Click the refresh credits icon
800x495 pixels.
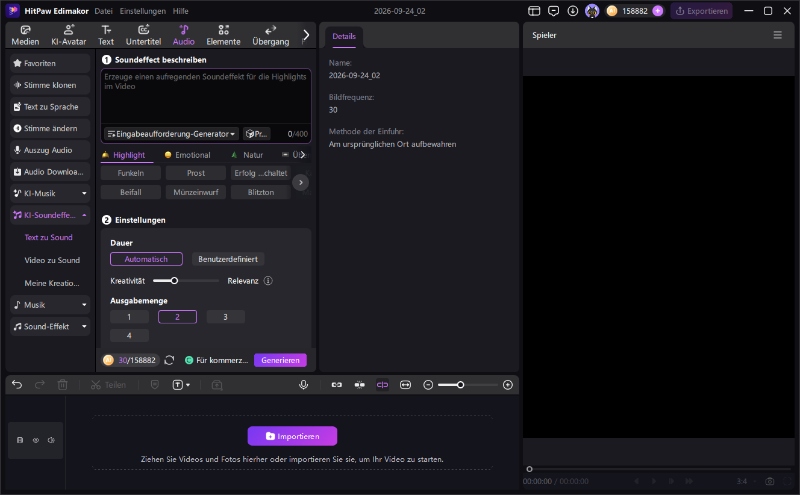click(169, 360)
